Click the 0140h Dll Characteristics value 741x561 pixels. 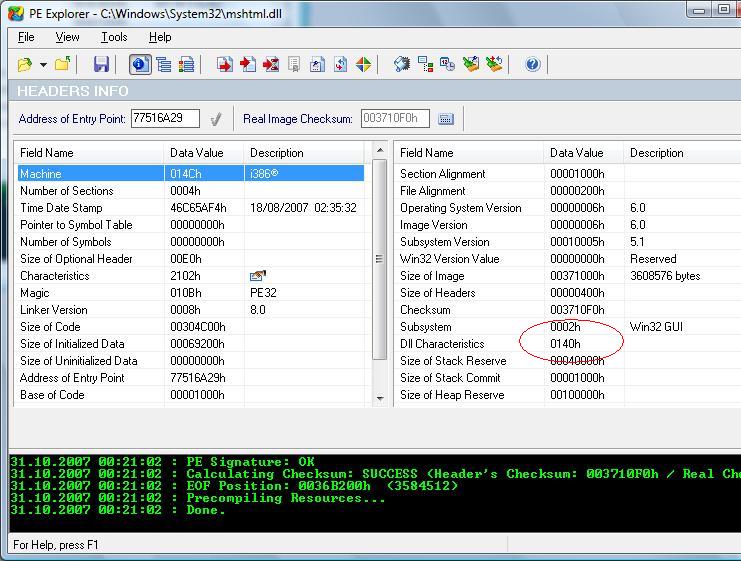565,344
